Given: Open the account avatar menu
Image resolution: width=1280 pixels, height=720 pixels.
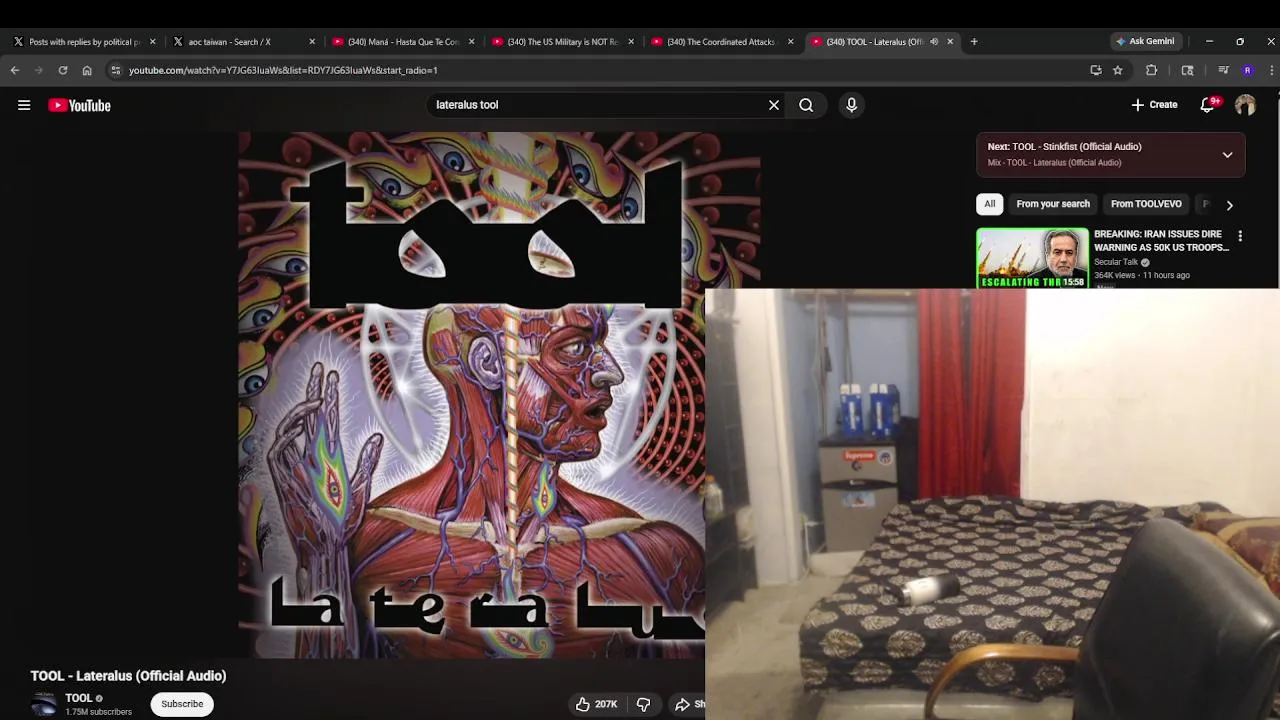Looking at the screenshot, I should [1245, 105].
